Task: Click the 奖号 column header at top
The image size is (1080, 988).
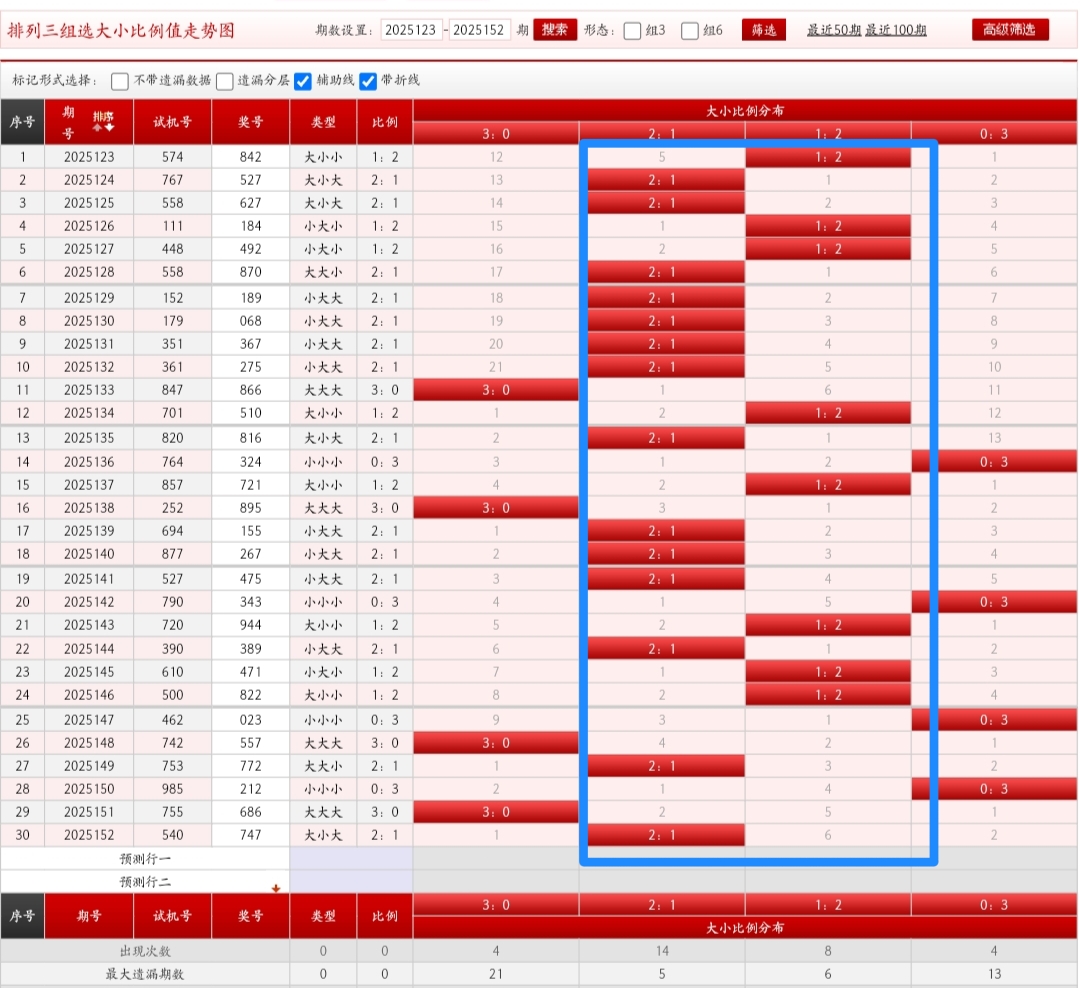Action: click(251, 122)
